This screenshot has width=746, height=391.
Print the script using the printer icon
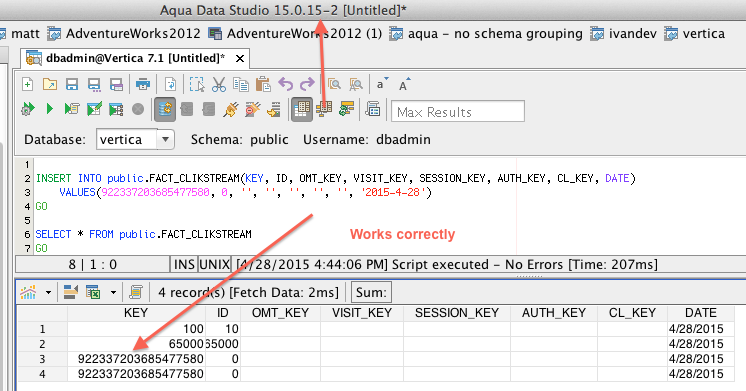[x=143, y=85]
